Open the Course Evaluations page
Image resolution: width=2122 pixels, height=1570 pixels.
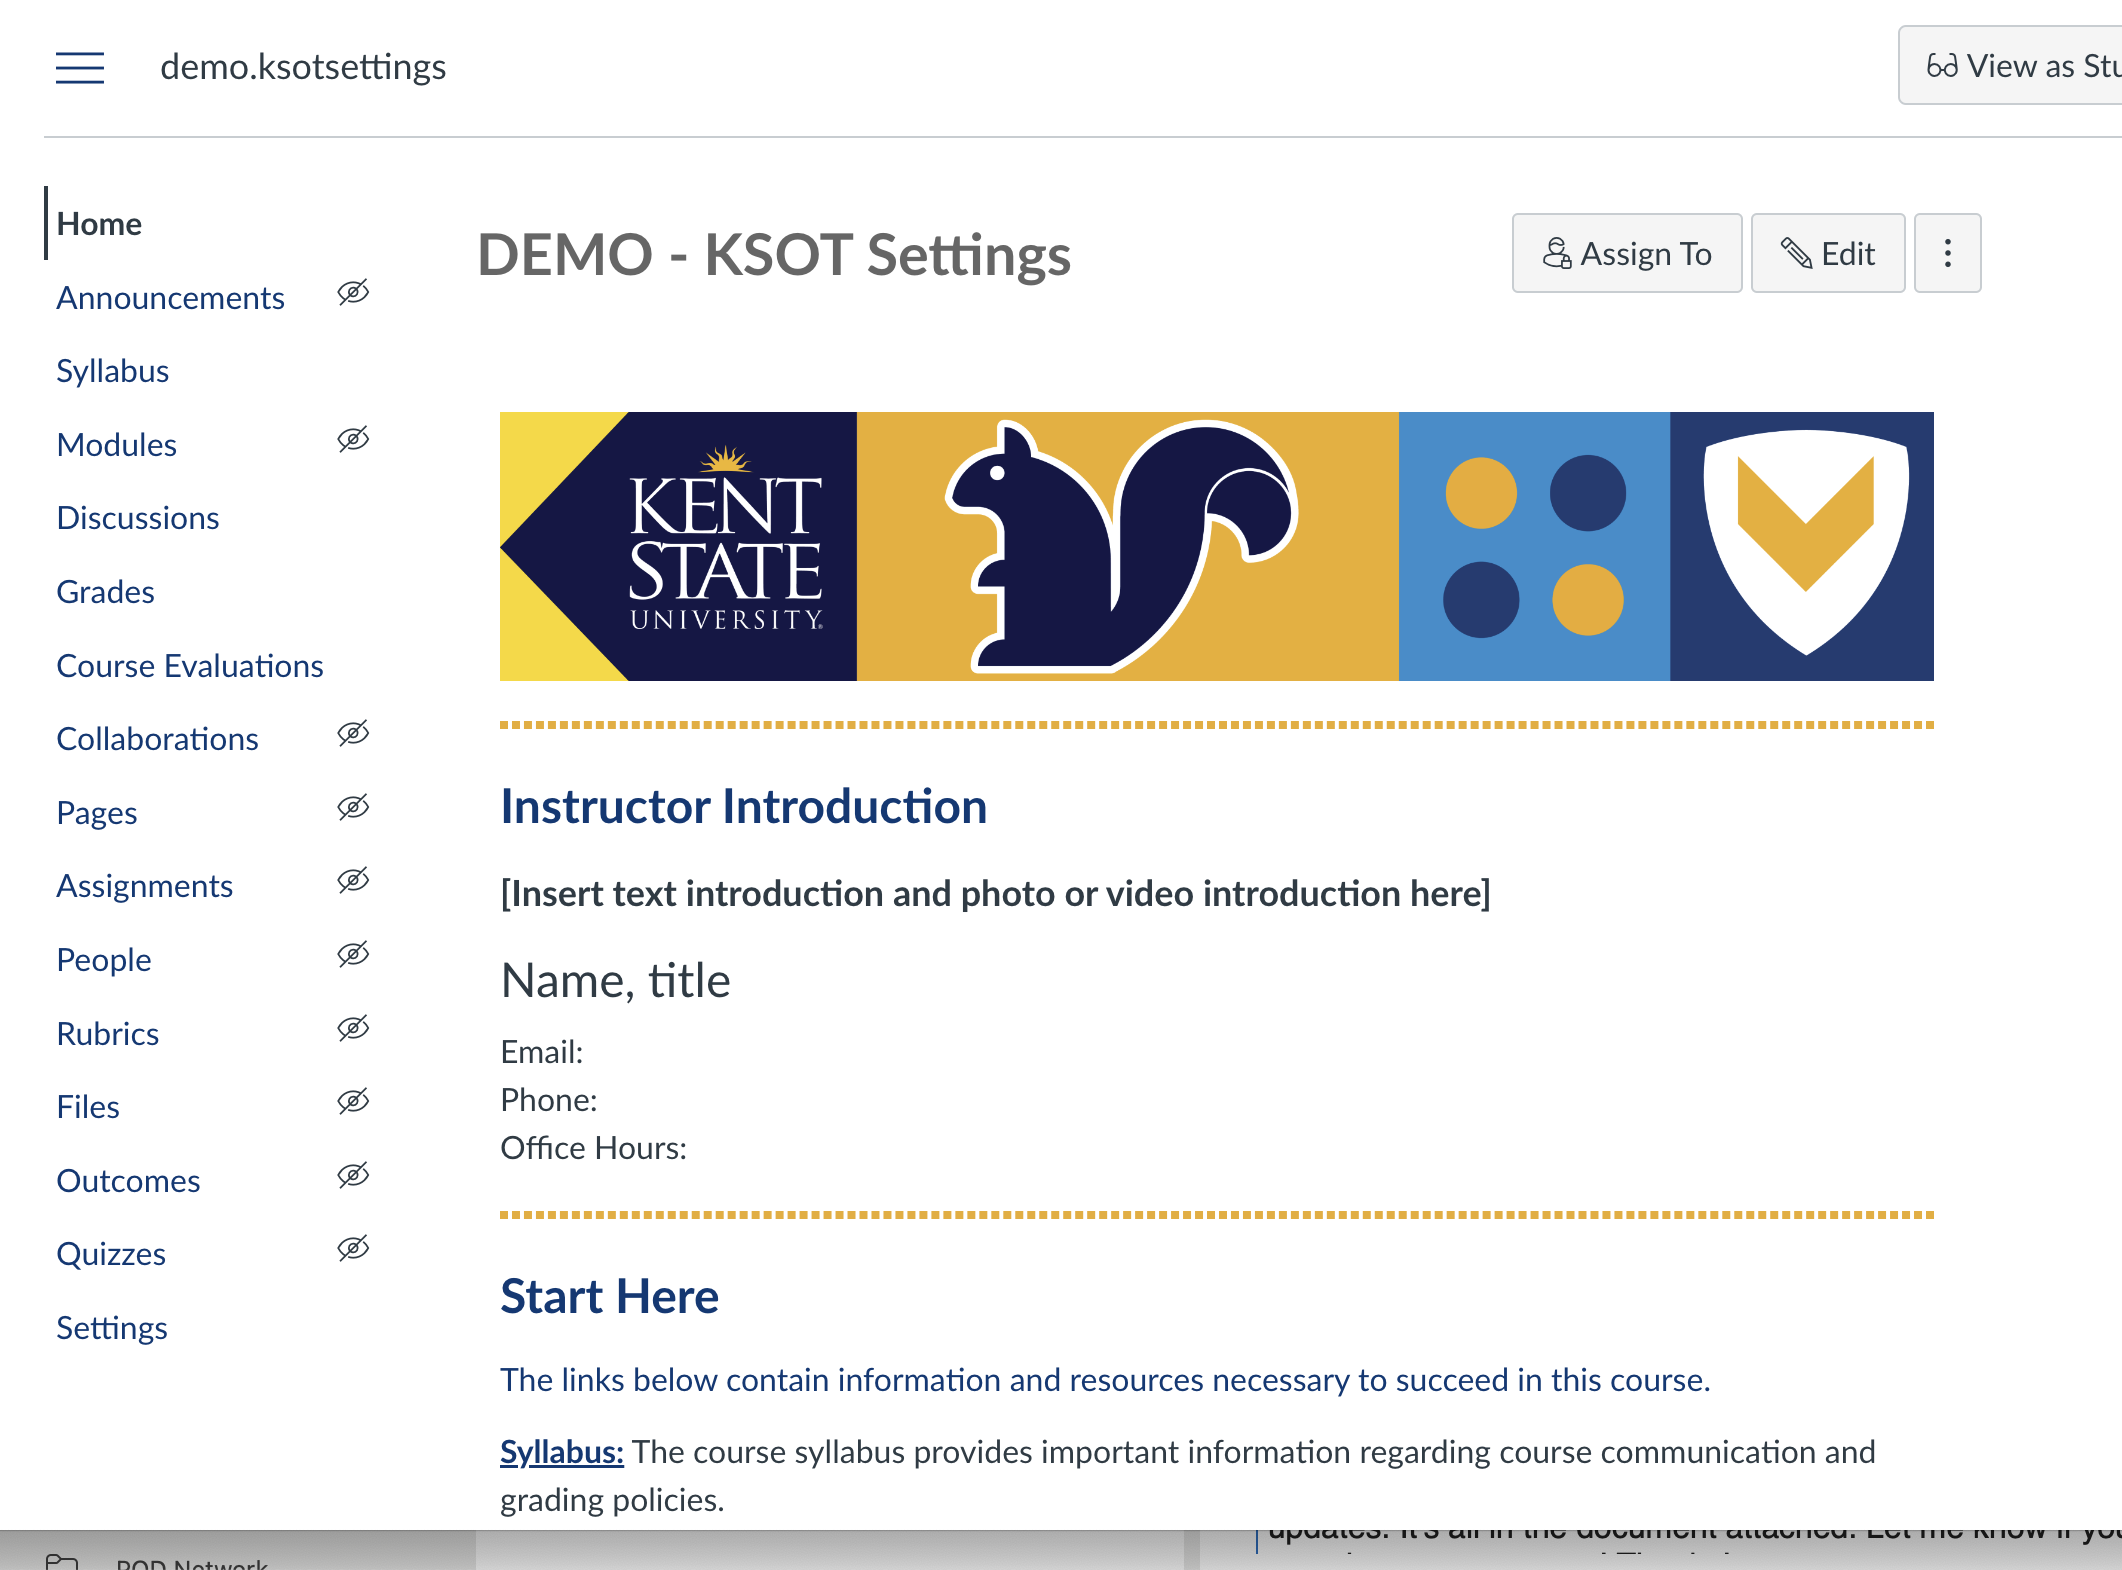point(190,665)
